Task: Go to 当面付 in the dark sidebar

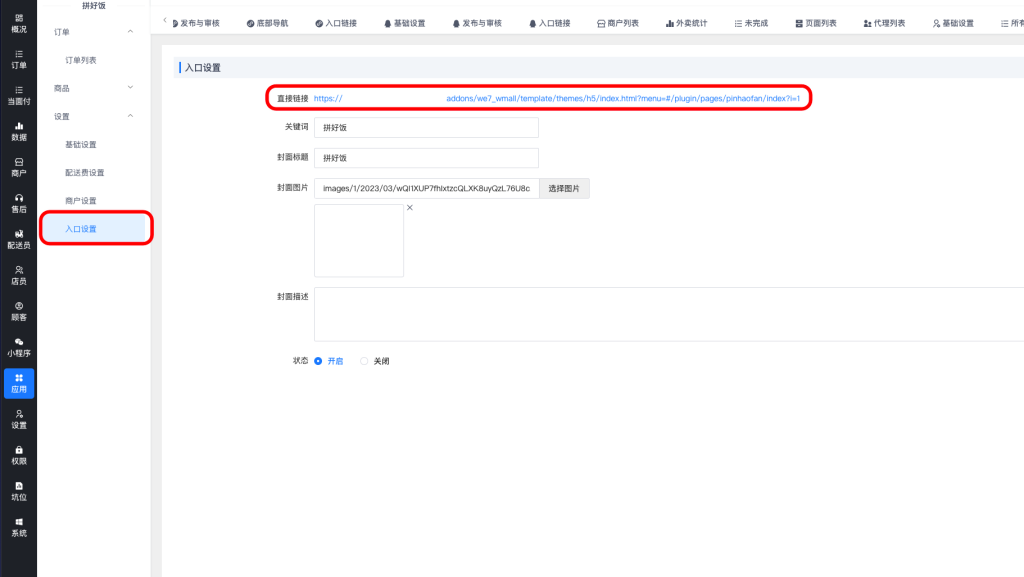Action: [18, 95]
